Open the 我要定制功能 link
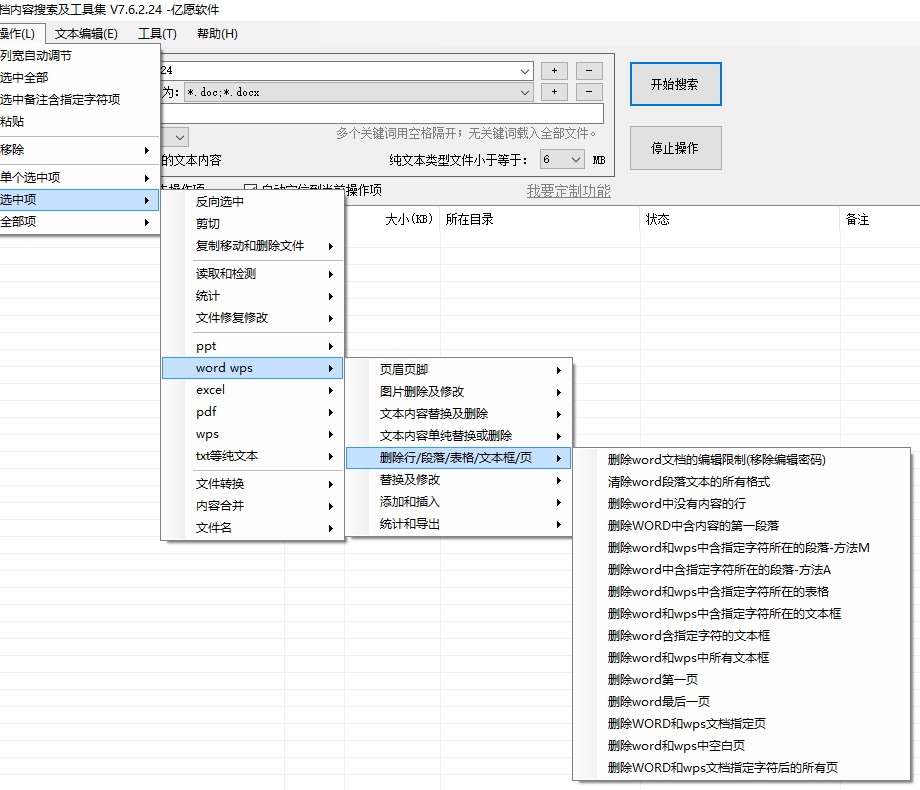This screenshot has height=790, width=920. pyautogui.click(x=568, y=190)
